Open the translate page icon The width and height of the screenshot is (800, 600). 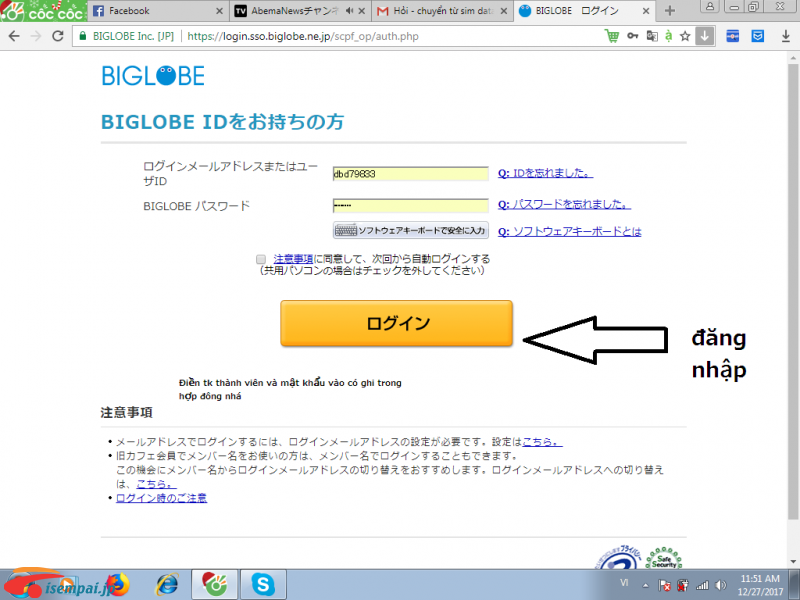click(652, 36)
